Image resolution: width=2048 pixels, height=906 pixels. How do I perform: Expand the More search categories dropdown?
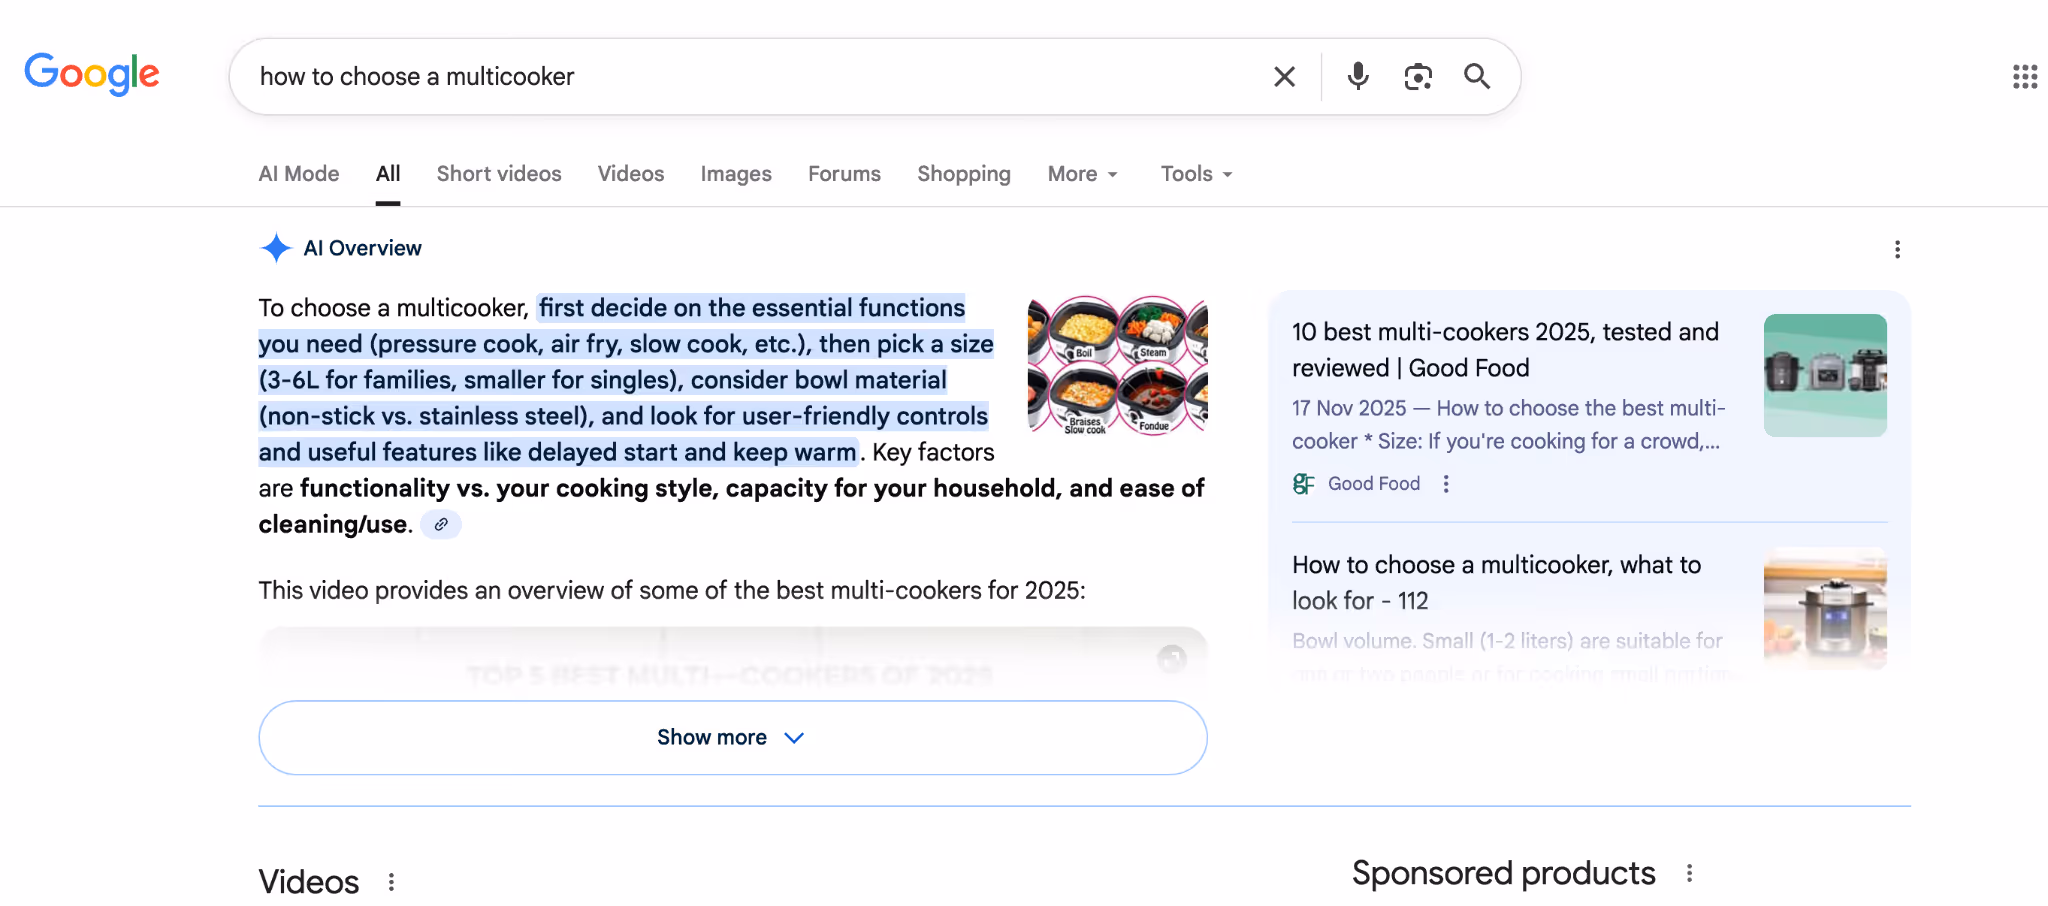1082,174
